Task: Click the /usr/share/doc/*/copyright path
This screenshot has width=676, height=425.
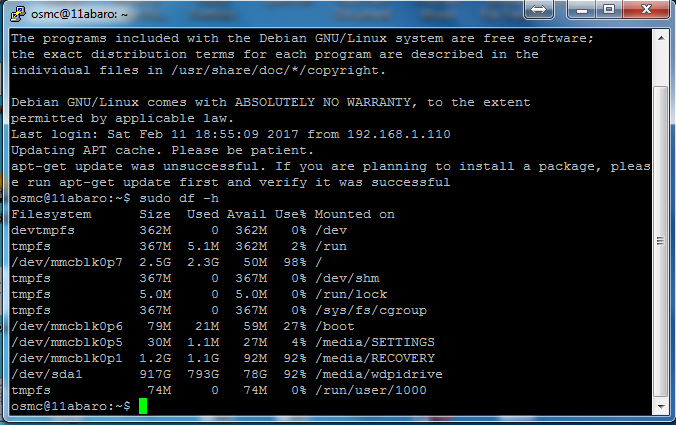Action: pyautogui.click(x=275, y=70)
